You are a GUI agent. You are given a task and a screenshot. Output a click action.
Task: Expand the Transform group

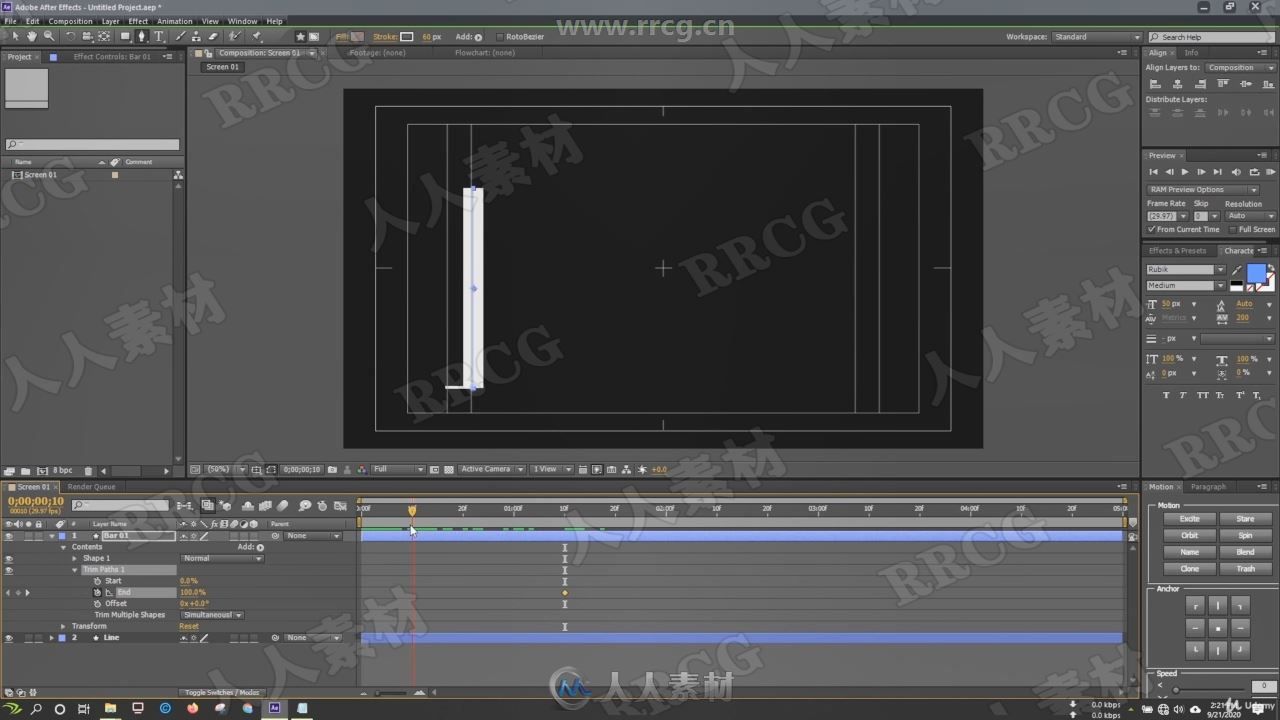(63, 626)
